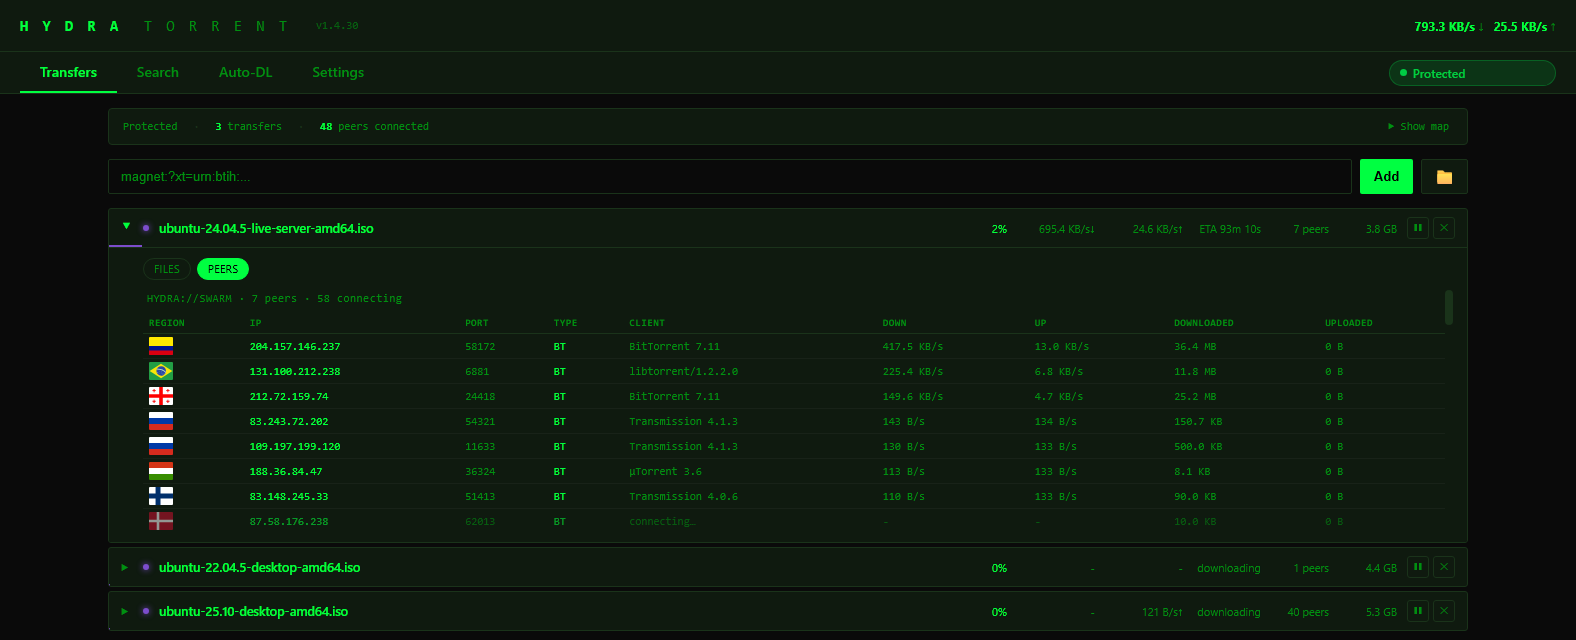Image resolution: width=1576 pixels, height=640 pixels.
Task: Sort peers by TYPE column header
Action: [x=565, y=323]
